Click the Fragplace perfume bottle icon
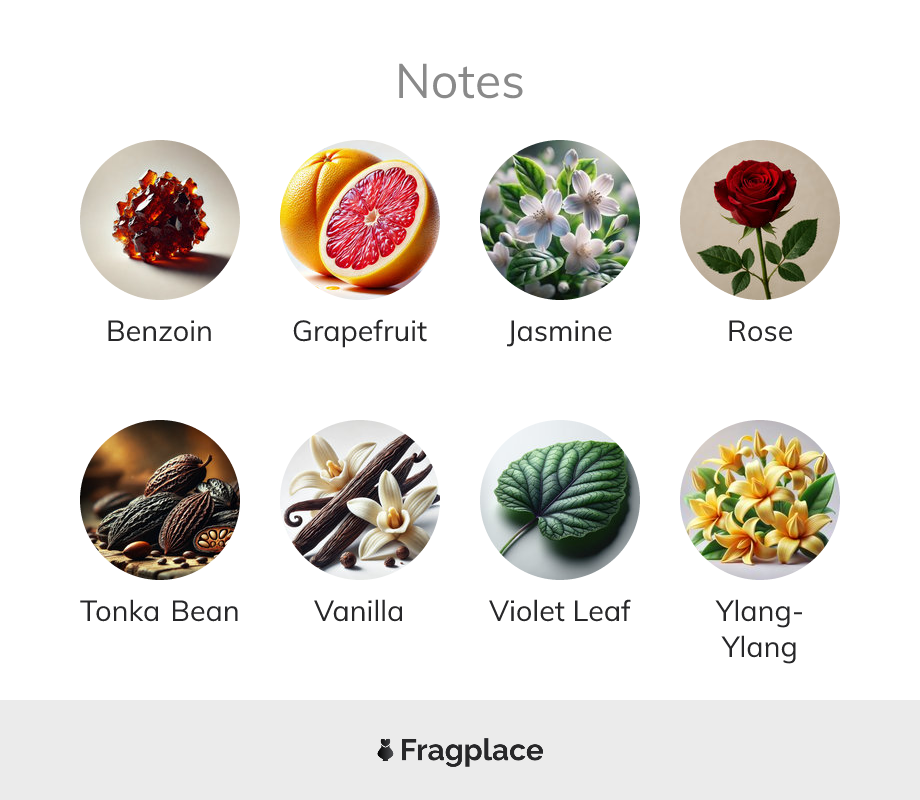 (385, 750)
